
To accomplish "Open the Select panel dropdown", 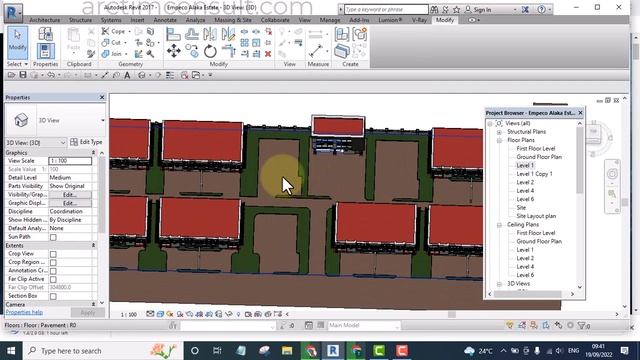I will click(18, 64).
